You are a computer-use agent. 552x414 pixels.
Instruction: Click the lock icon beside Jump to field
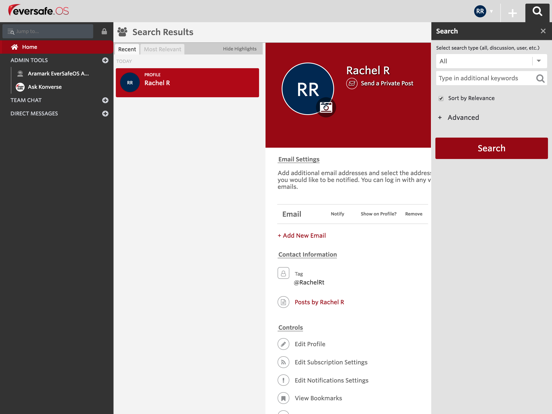104,31
